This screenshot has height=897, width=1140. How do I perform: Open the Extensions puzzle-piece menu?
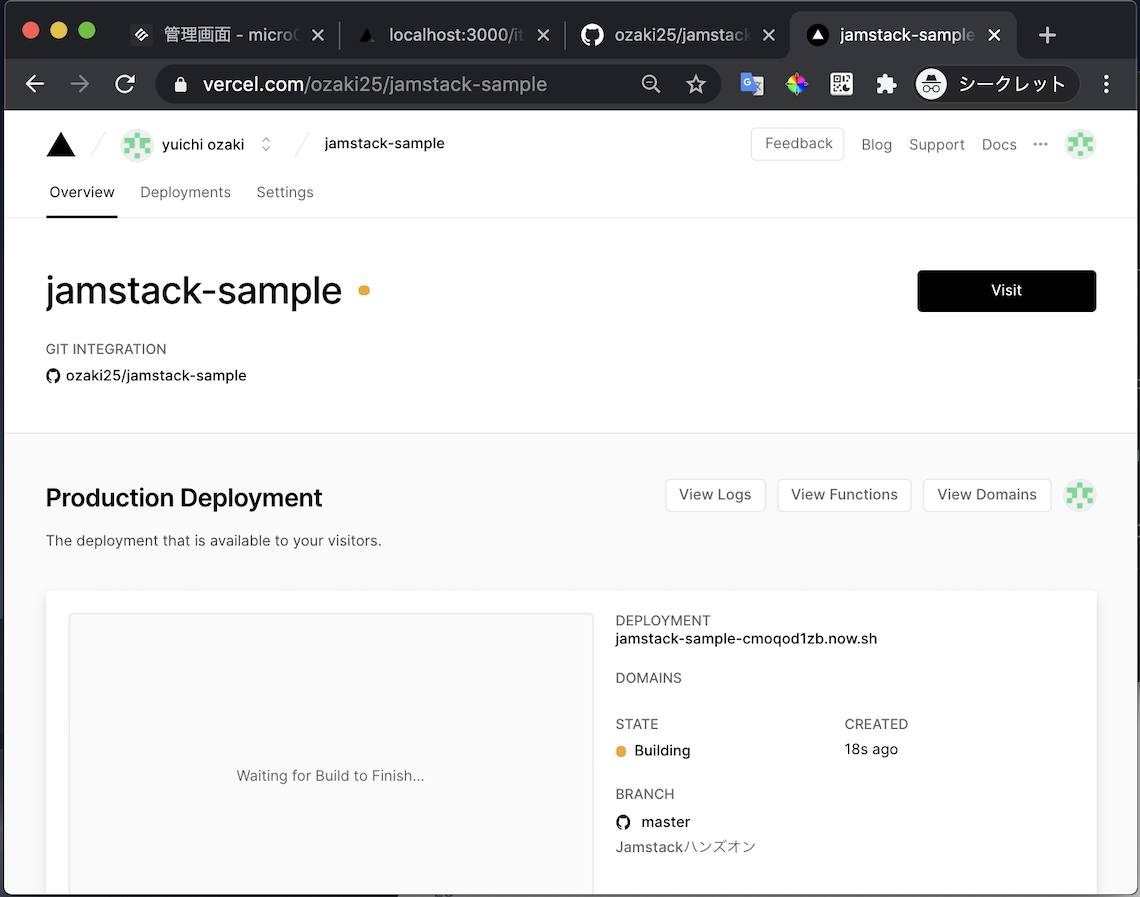(x=886, y=84)
